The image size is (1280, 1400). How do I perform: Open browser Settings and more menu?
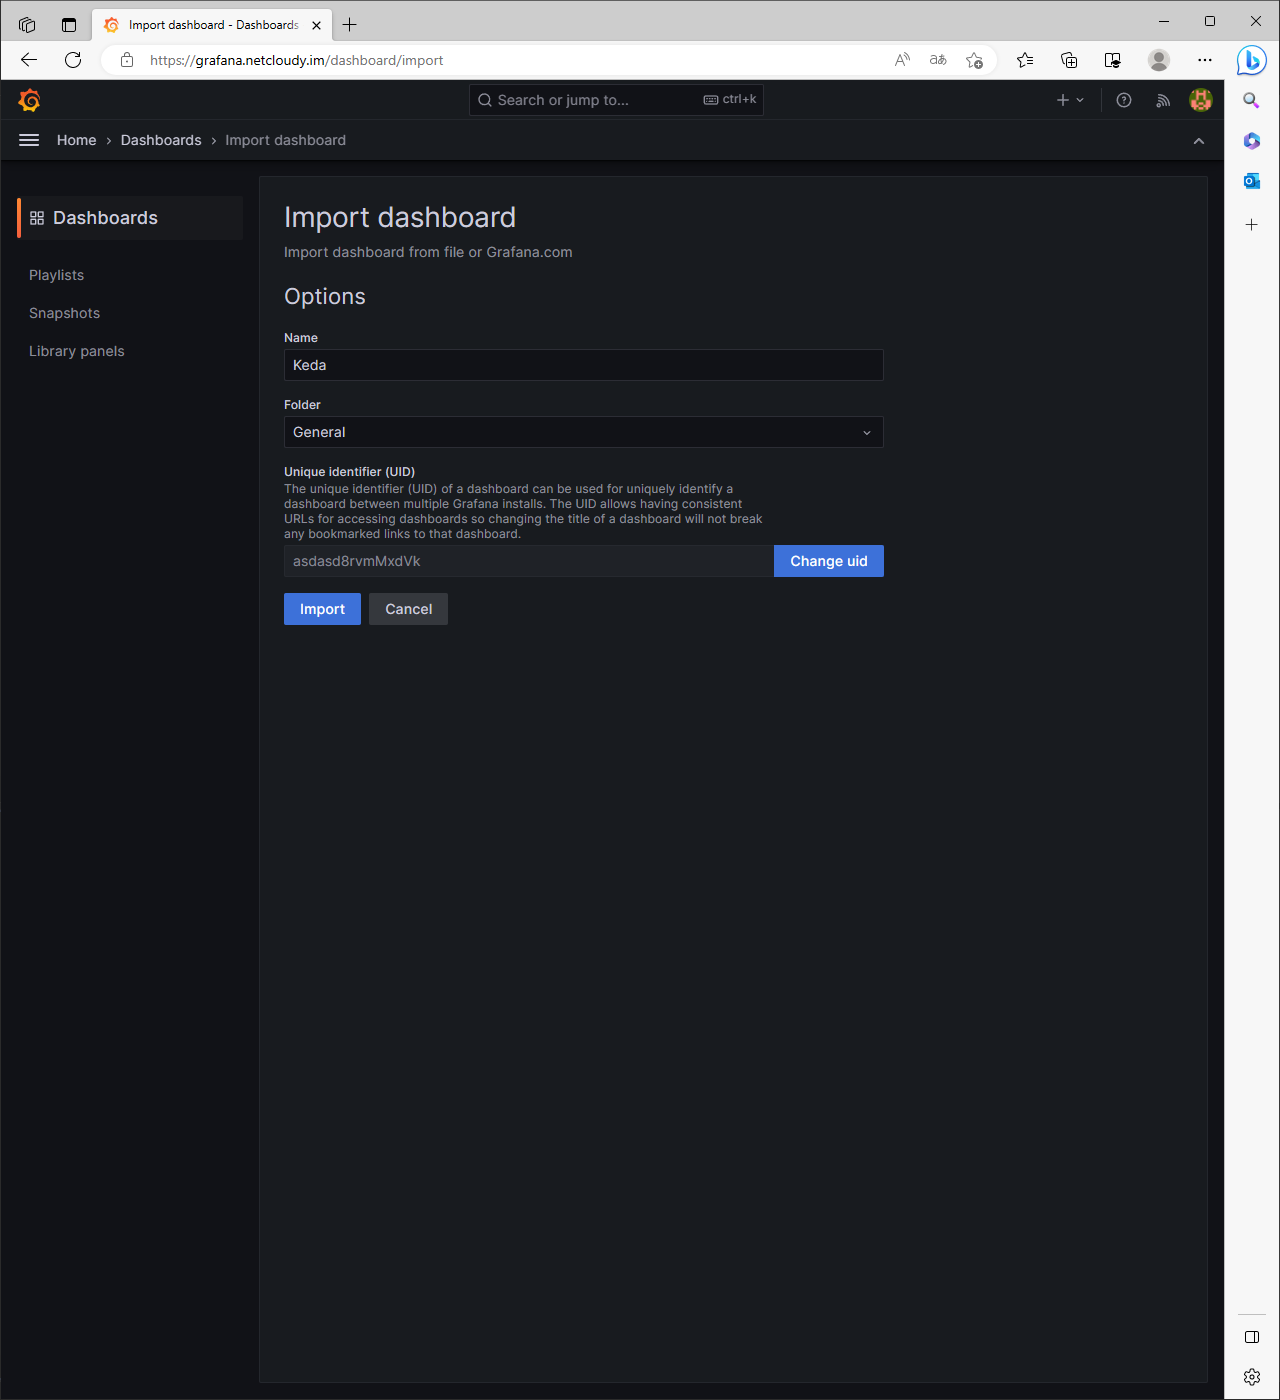(1205, 60)
